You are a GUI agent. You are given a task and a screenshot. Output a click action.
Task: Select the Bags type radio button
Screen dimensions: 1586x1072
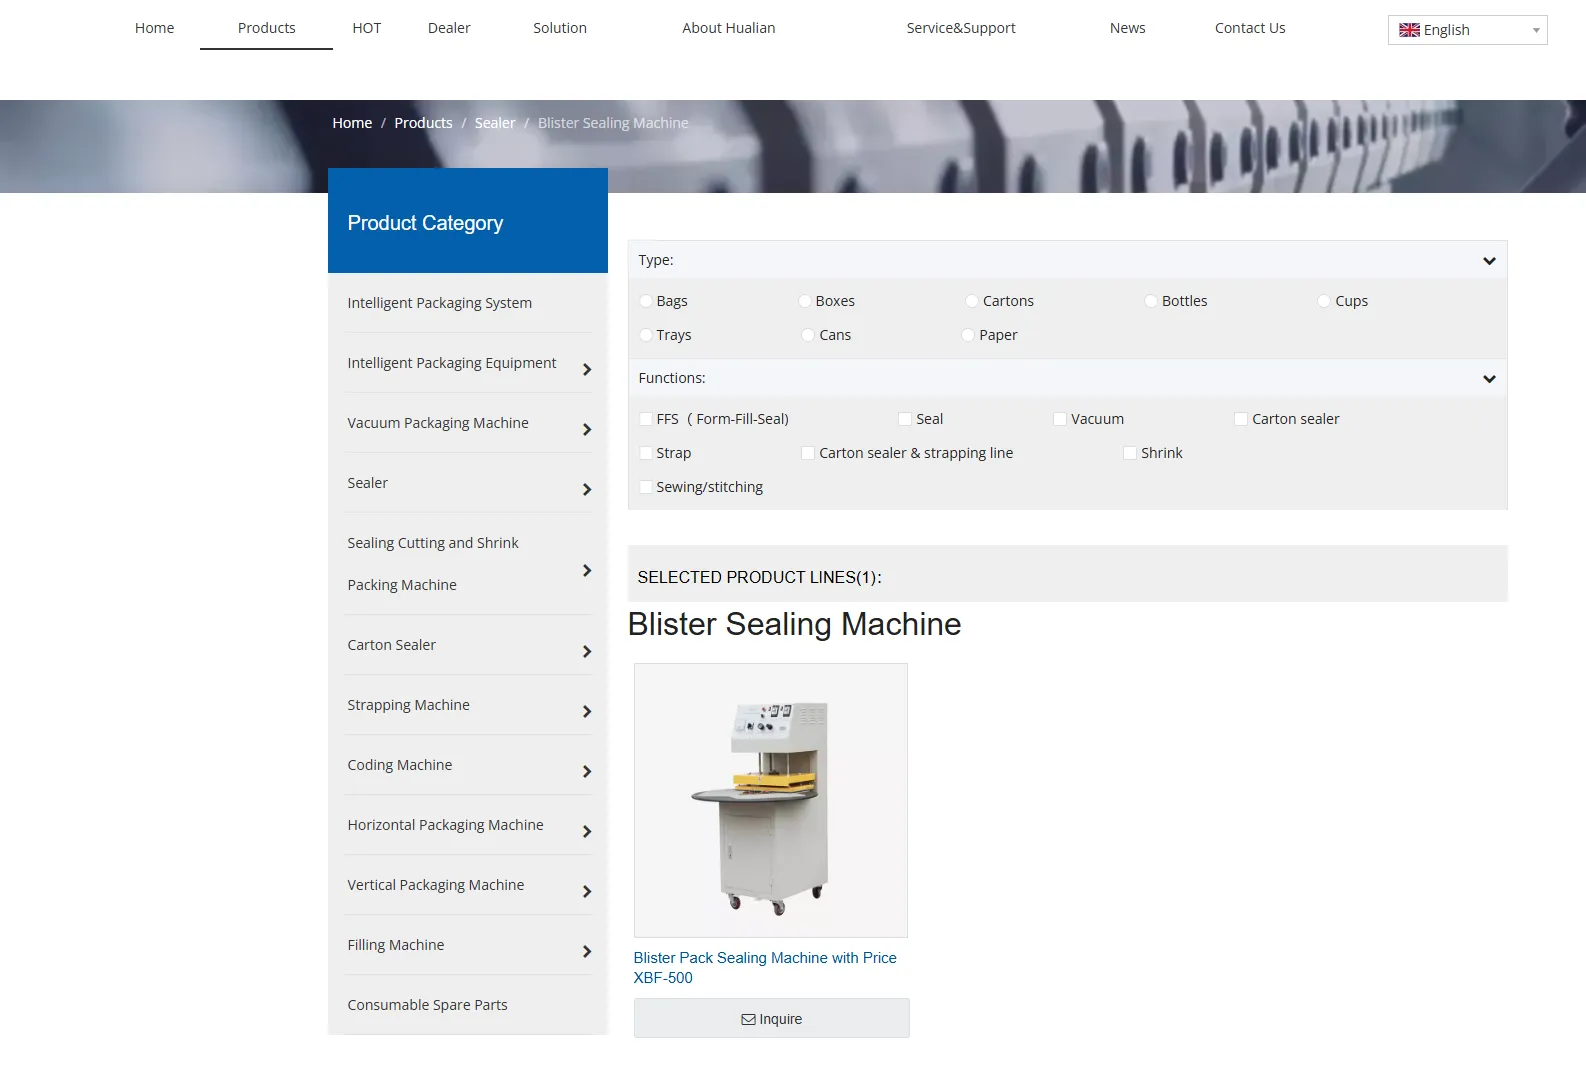(x=646, y=301)
